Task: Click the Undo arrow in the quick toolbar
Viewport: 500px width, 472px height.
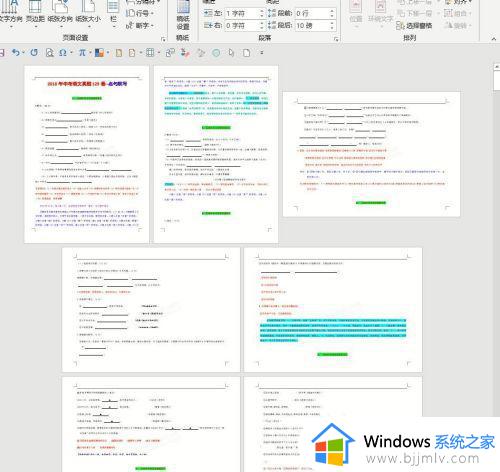Action: (15, 53)
